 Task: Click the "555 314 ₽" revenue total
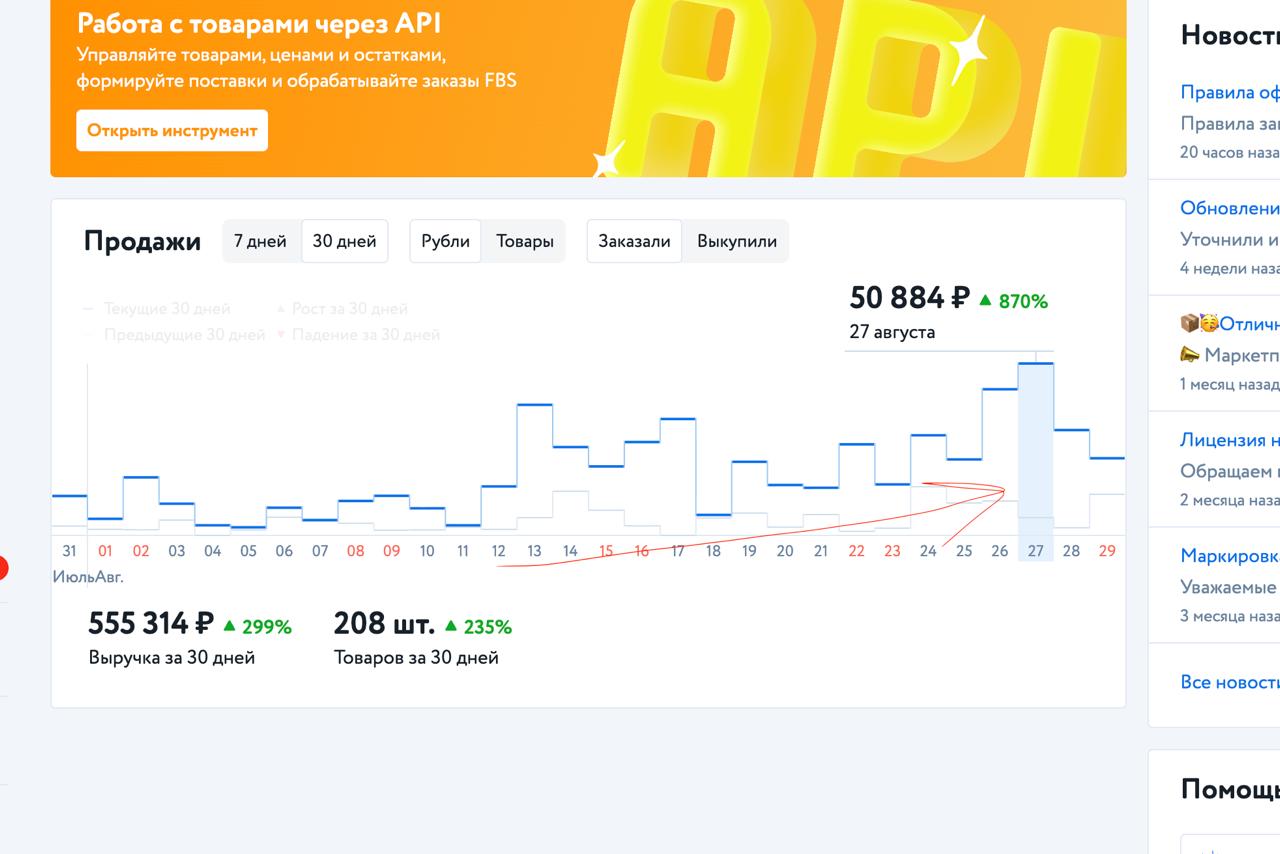151,624
